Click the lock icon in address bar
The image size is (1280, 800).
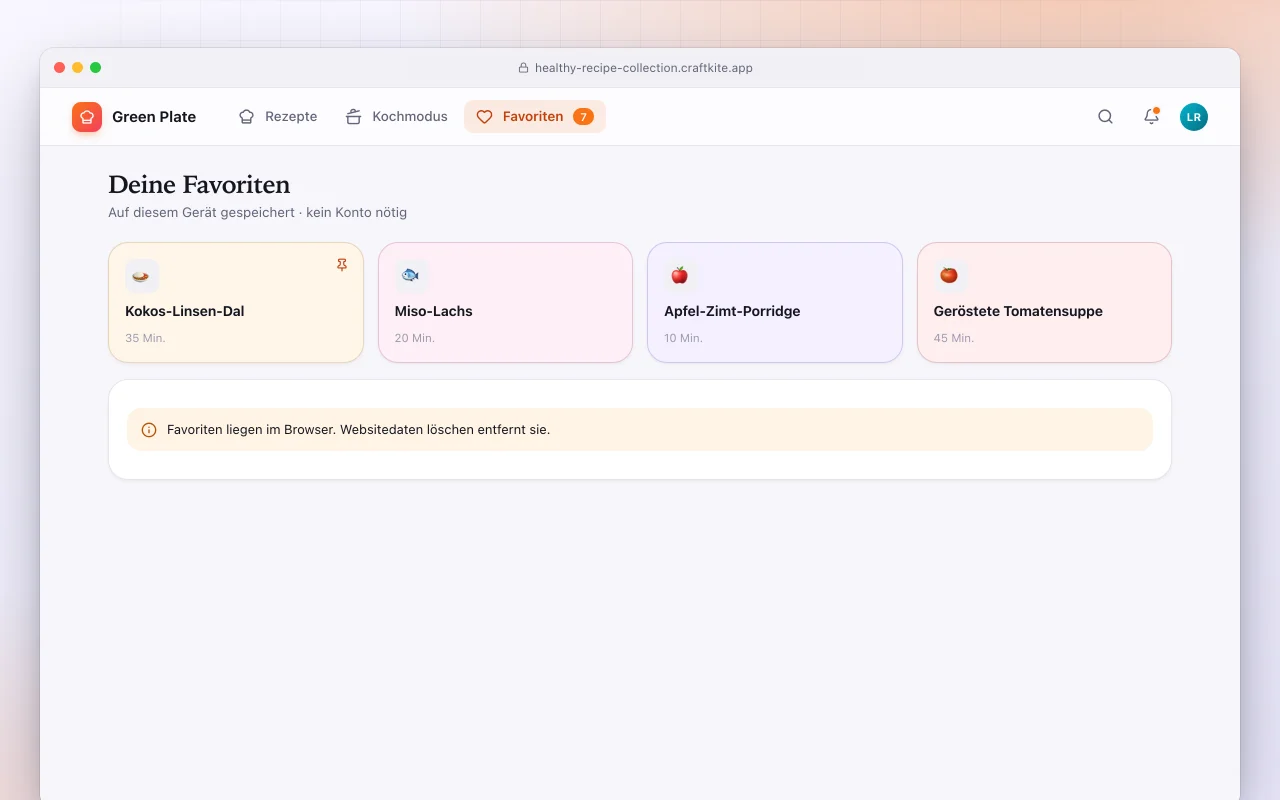(523, 68)
